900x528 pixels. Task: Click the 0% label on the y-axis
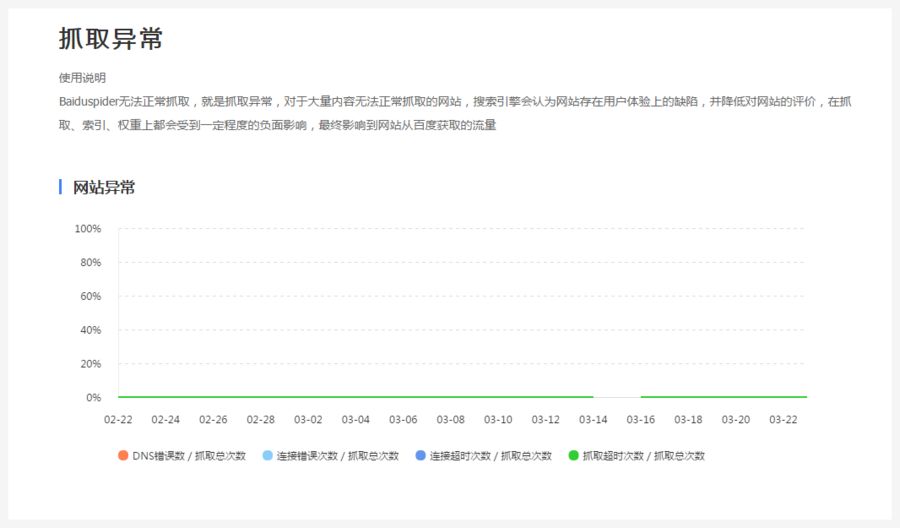(93, 397)
